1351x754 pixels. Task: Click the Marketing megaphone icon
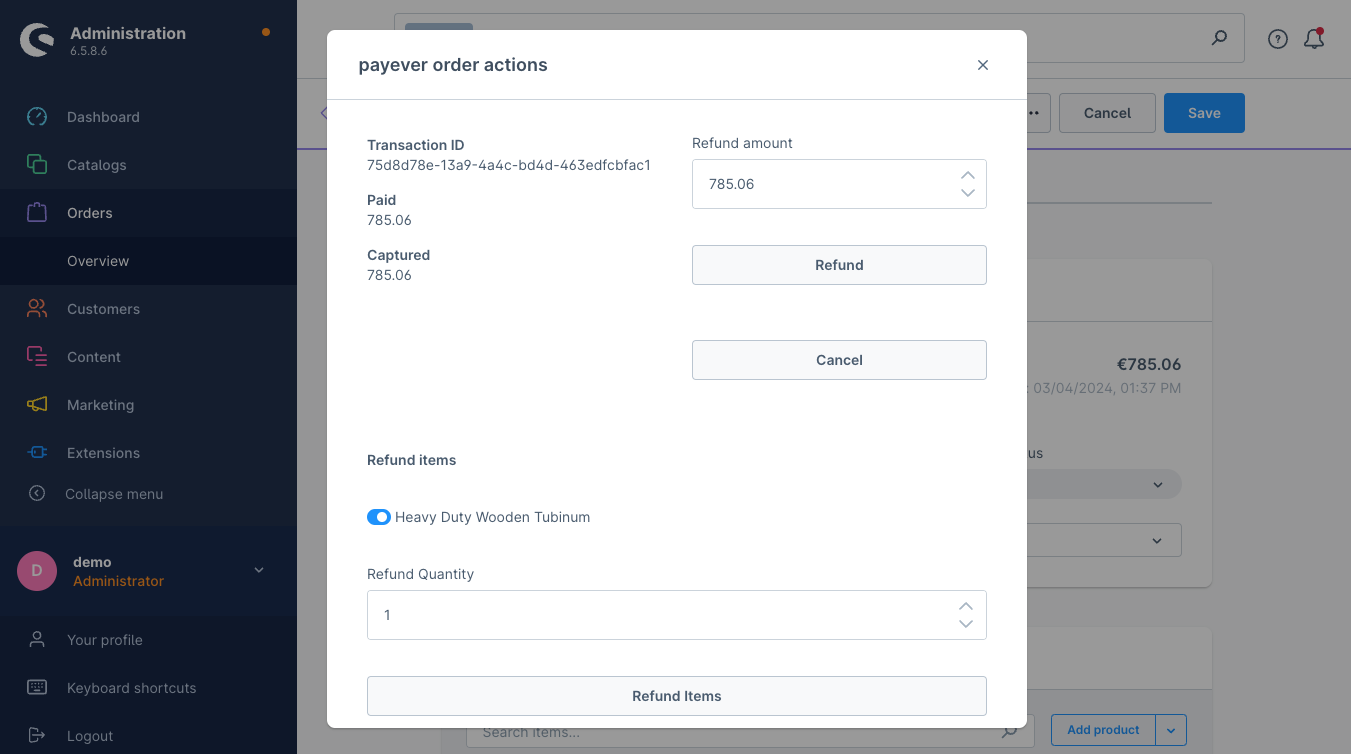[x=37, y=405]
